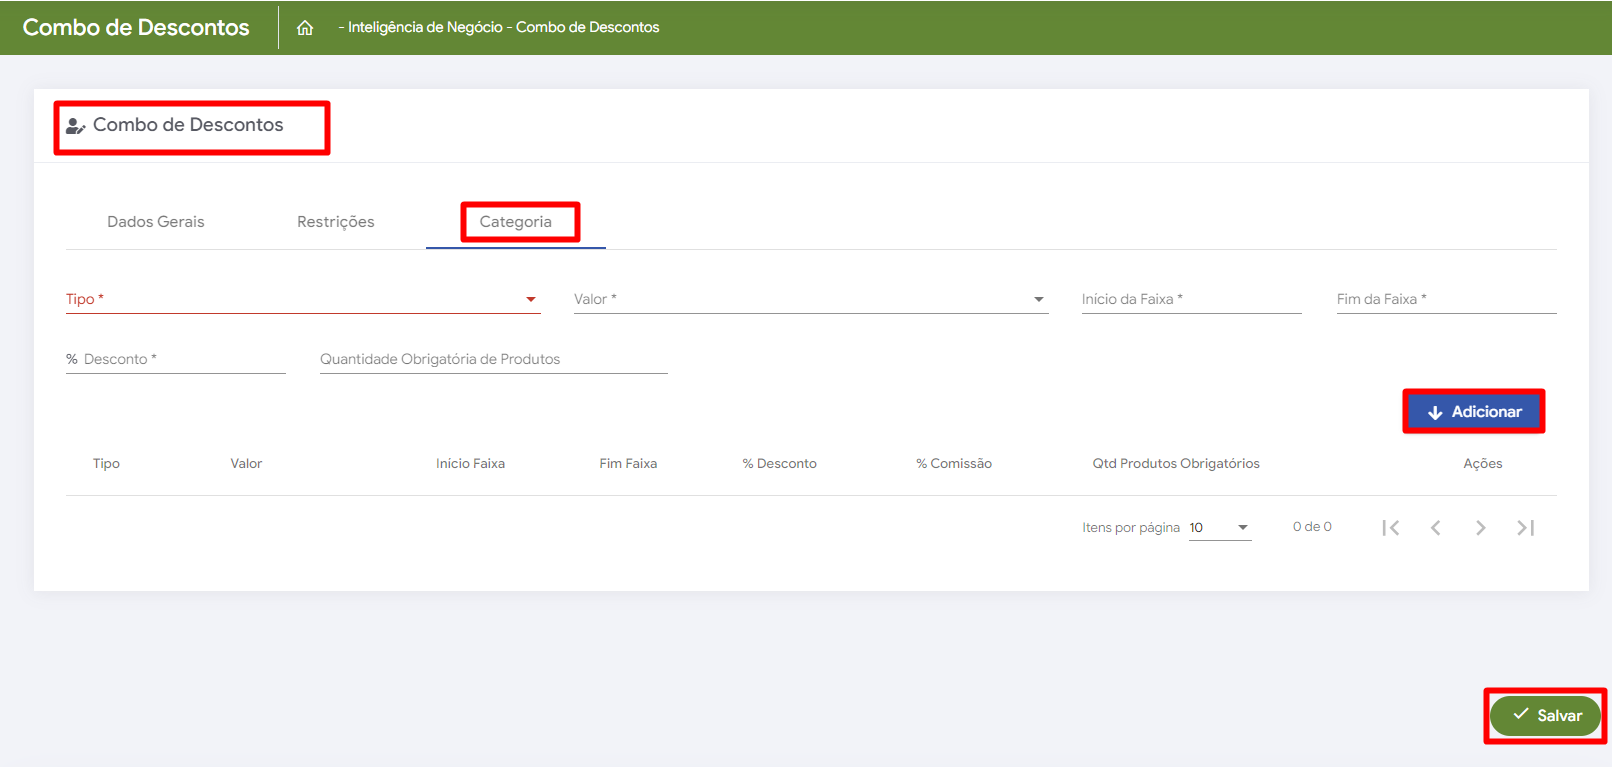1612x767 pixels.
Task: Select the Categoria tab
Action: click(x=516, y=222)
